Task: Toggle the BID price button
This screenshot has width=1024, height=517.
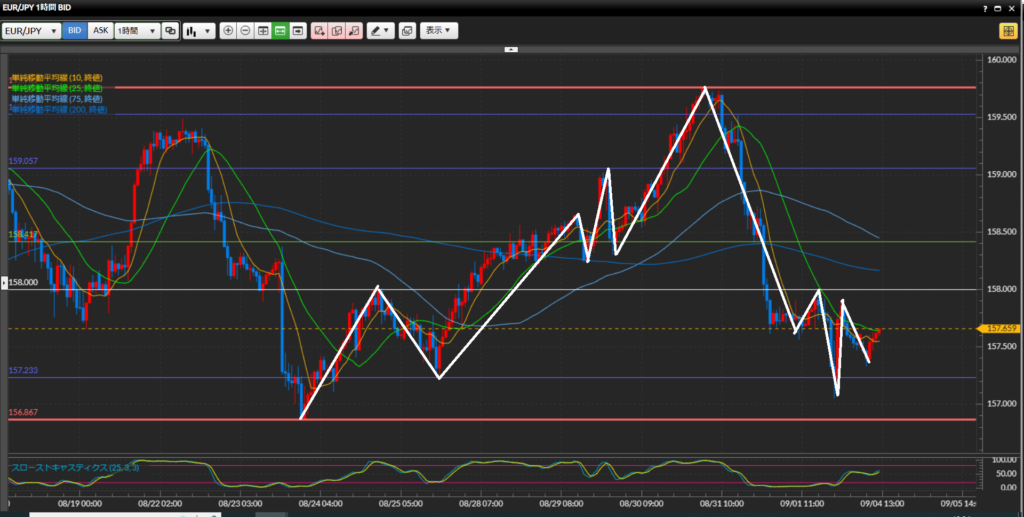Action: coord(75,31)
